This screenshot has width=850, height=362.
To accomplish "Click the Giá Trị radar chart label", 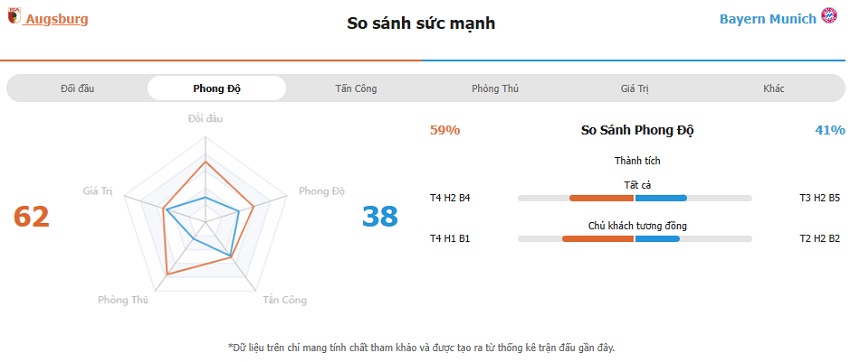I will click(98, 191).
